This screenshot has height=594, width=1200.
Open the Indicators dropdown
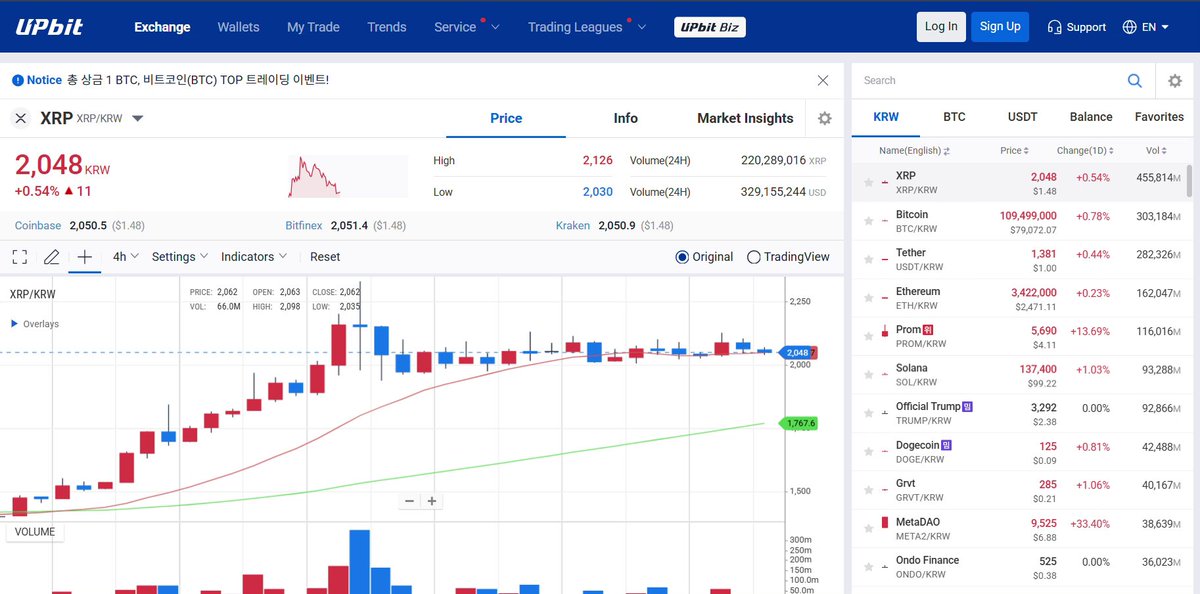(x=254, y=257)
